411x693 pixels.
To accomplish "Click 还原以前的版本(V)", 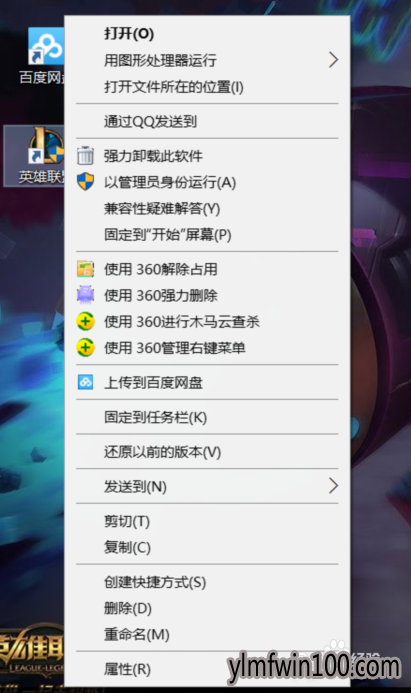I will (x=162, y=452).
